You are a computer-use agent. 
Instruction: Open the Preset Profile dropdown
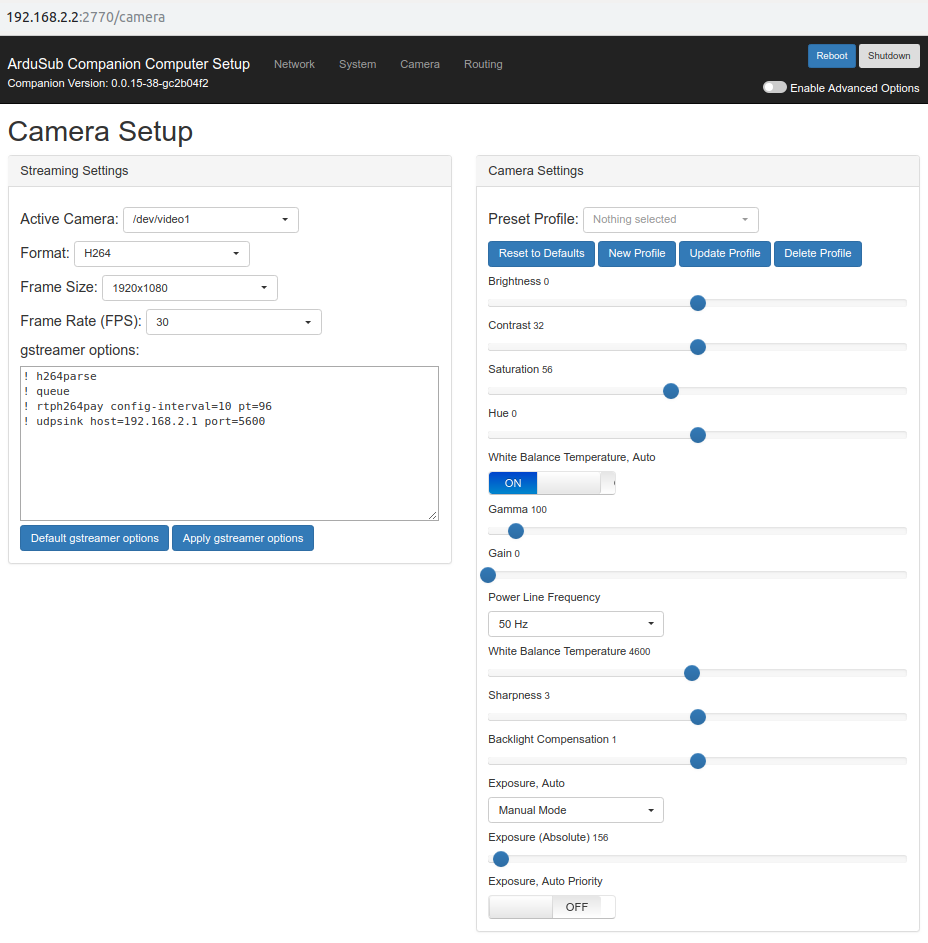671,220
